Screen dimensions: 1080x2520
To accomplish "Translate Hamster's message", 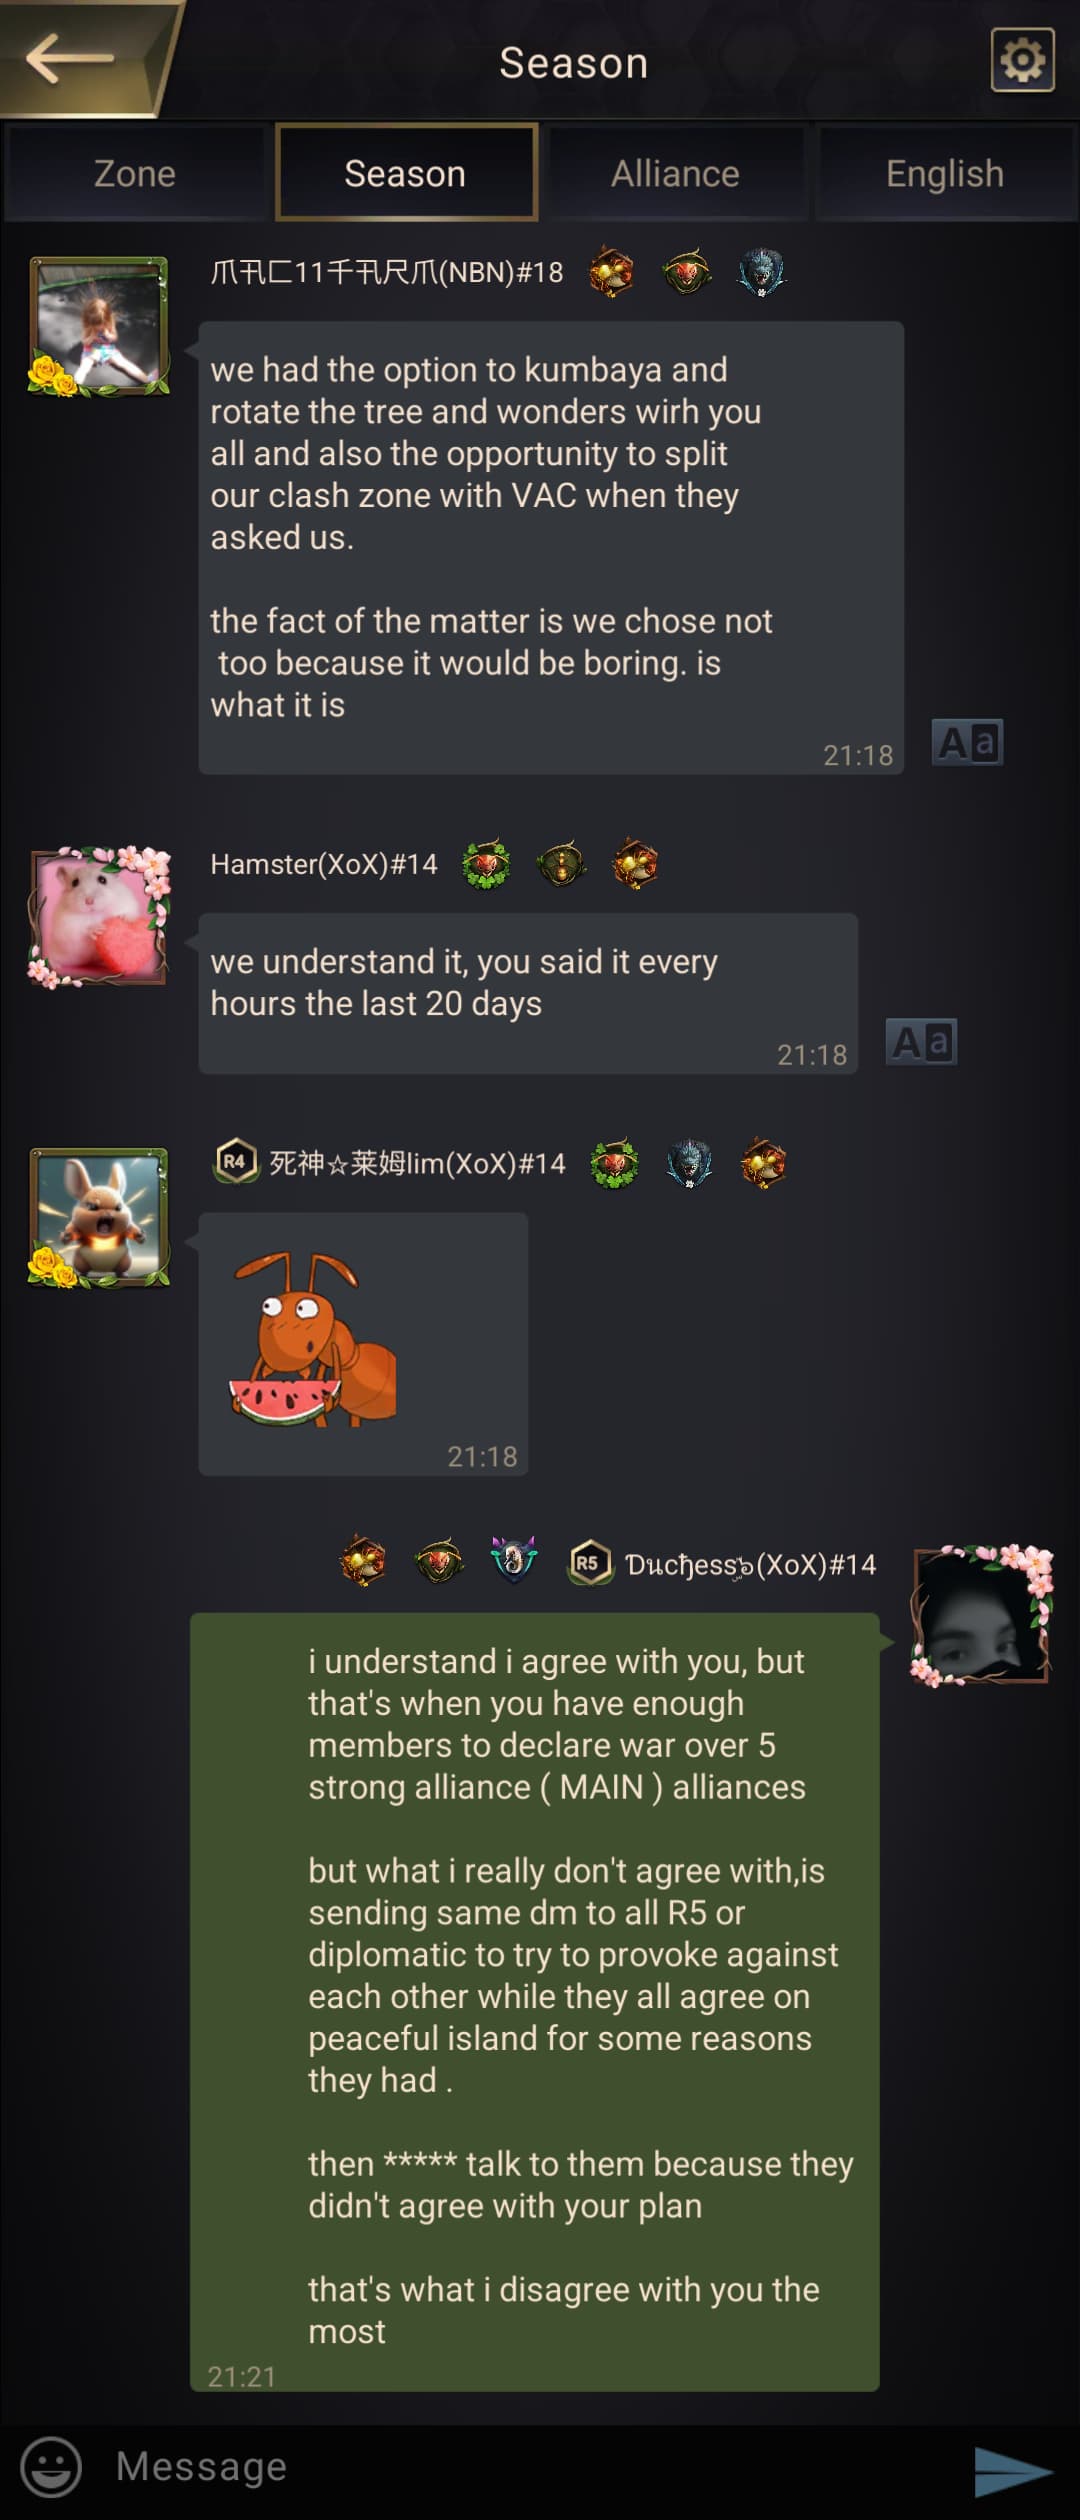I will point(921,1042).
